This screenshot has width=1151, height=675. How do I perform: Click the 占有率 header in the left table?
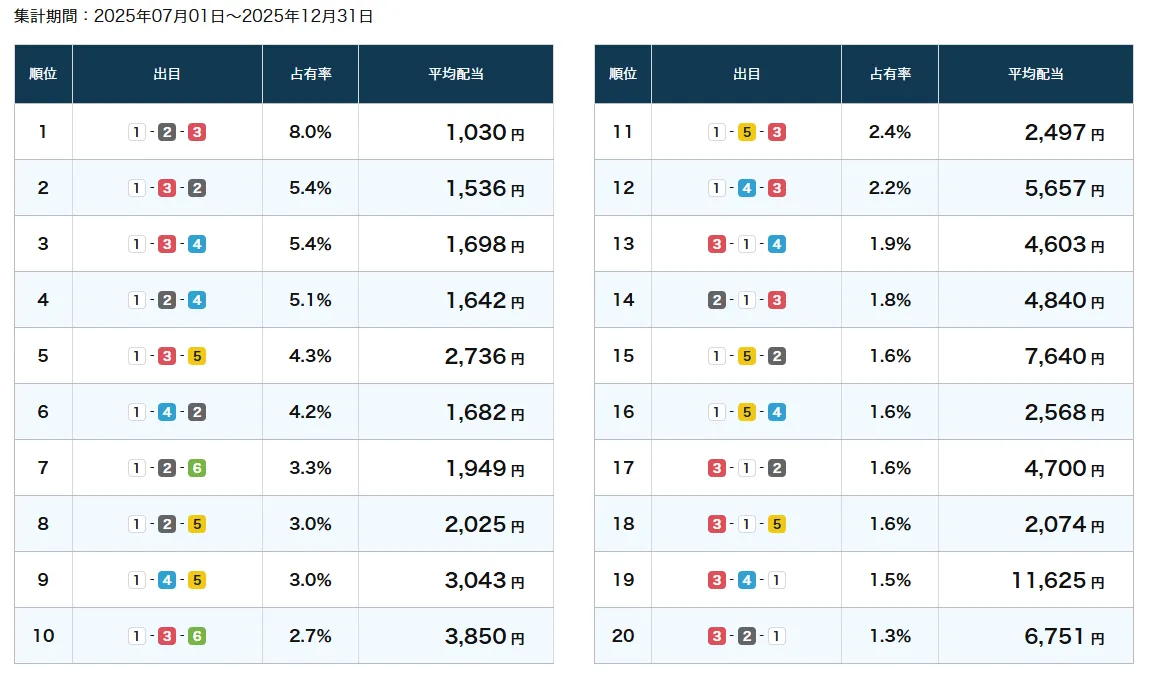(x=310, y=74)
